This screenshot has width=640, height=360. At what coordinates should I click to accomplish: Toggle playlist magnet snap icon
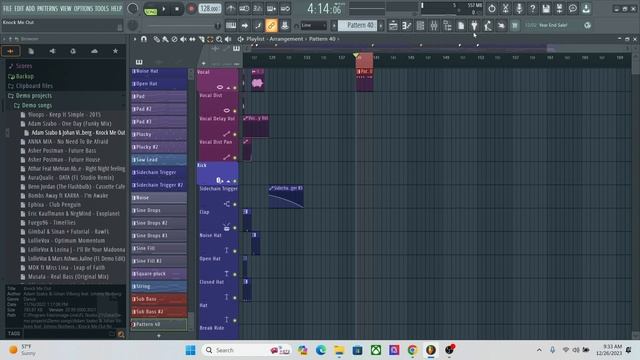point(144,39)
